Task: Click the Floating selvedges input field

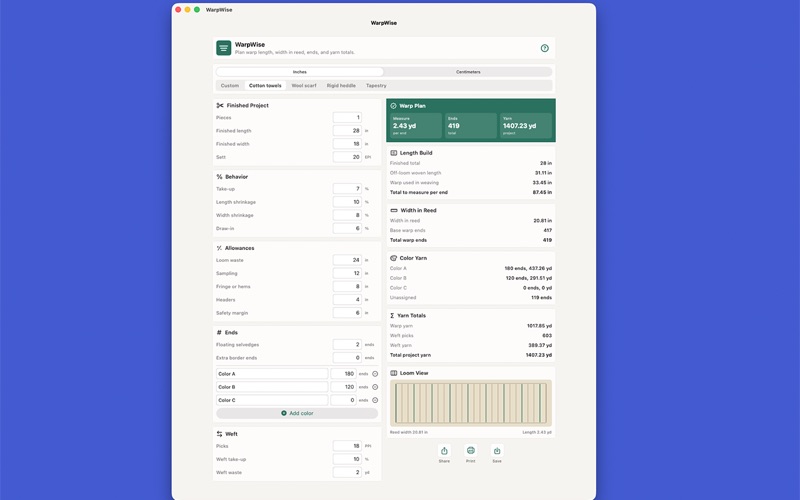Action: [x=347, y=345]
